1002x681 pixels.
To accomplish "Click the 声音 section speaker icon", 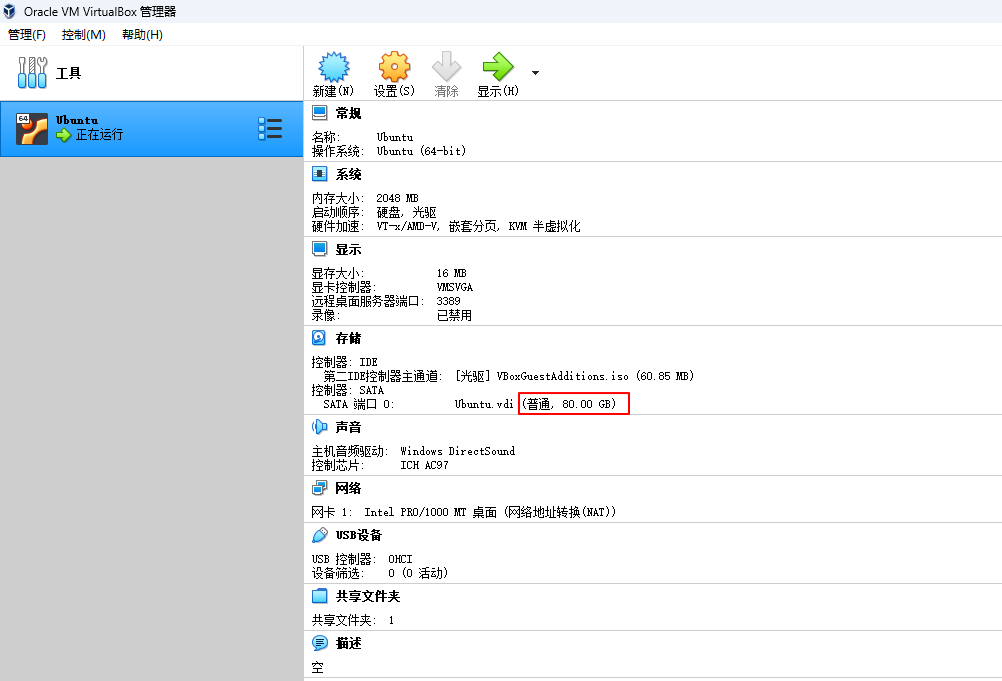I will coord(320,427).
